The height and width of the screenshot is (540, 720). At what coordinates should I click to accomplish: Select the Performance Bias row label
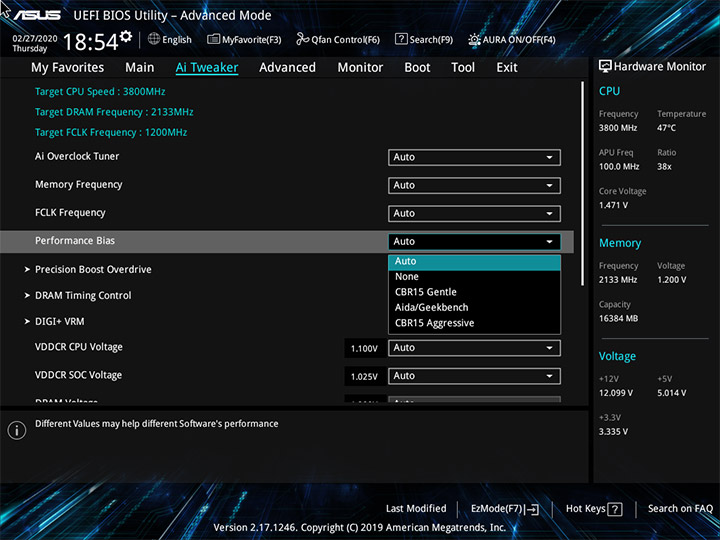point(75,241)
